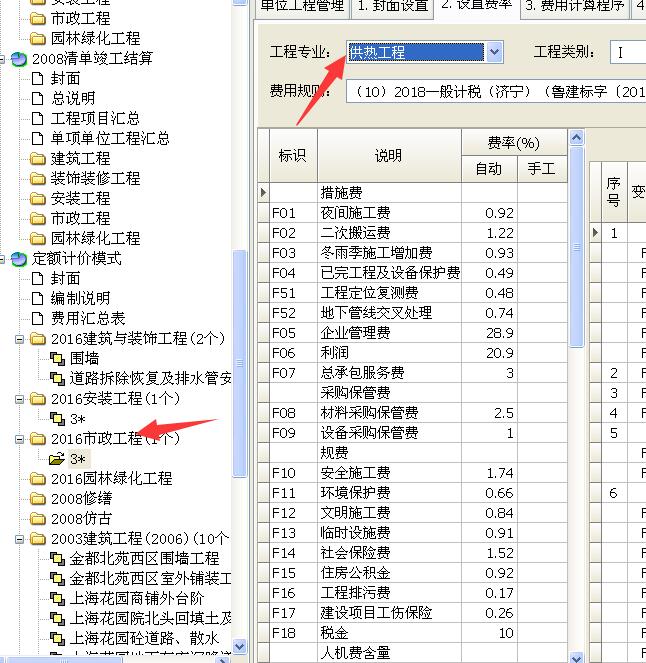646x663 pixels.
Task: Click the 工程类别 input field
Action: (628, 52)
